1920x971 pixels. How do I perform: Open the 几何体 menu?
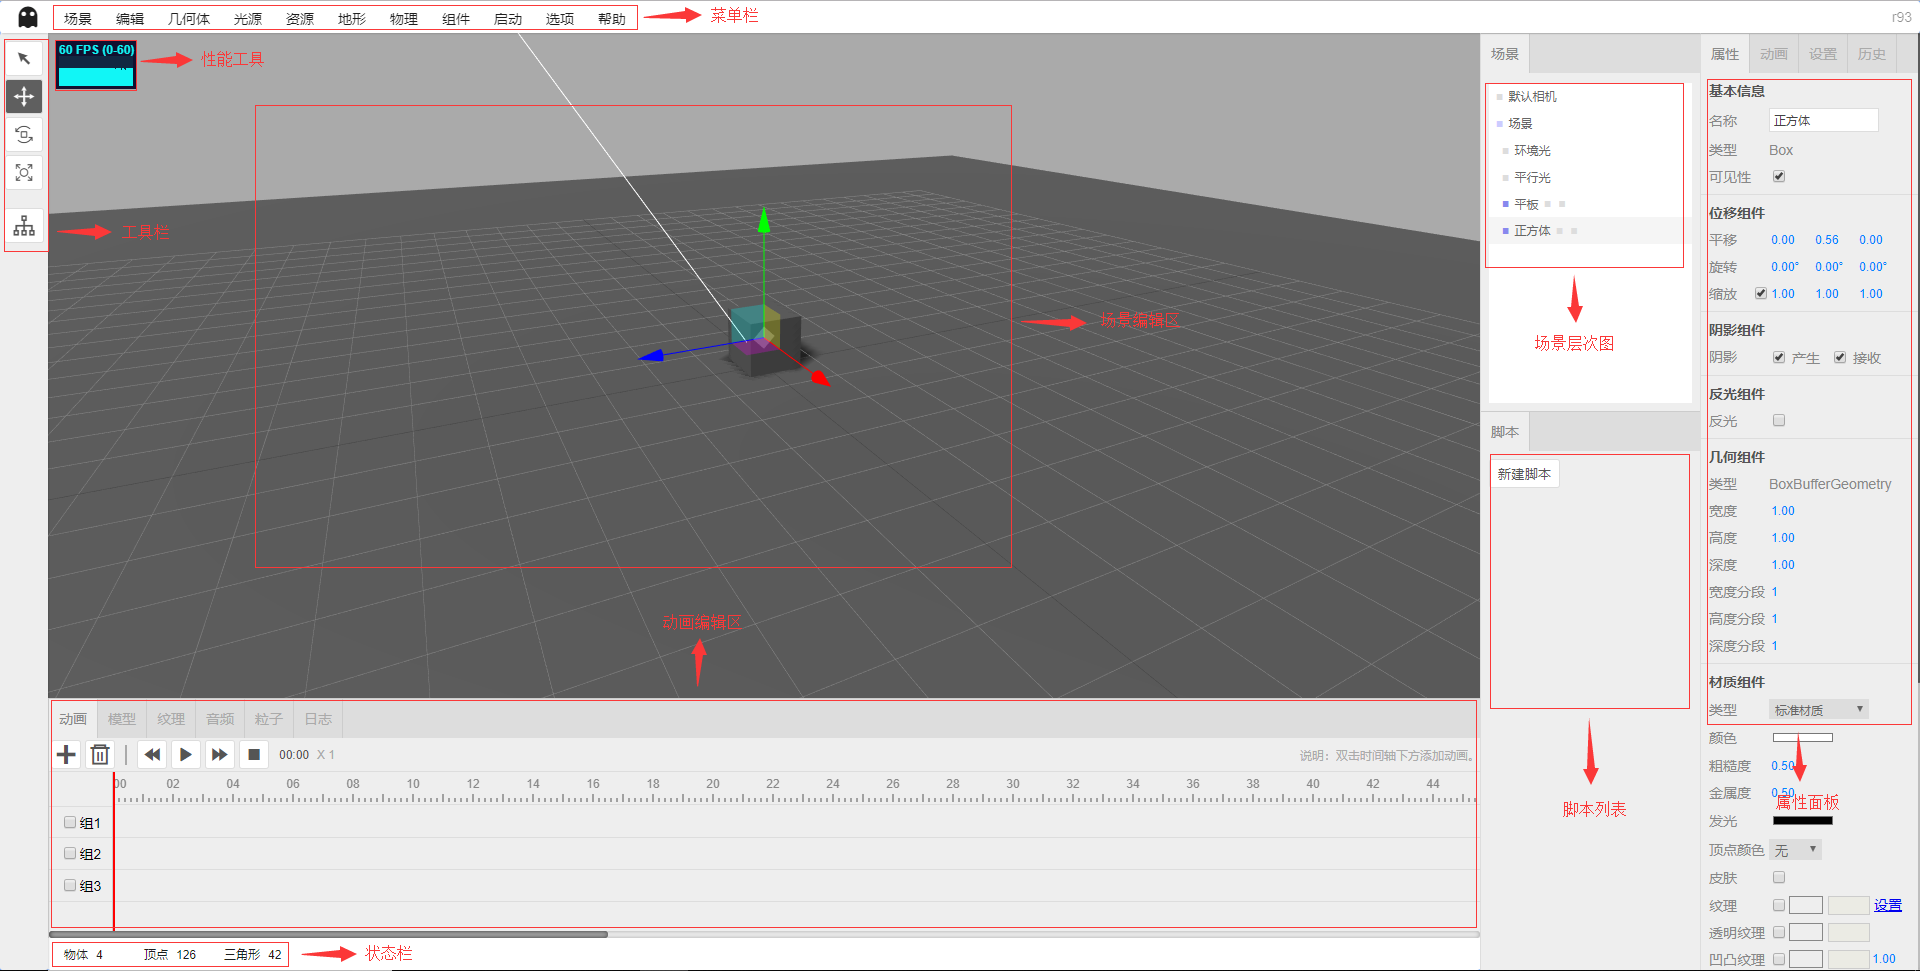point(188,19)
